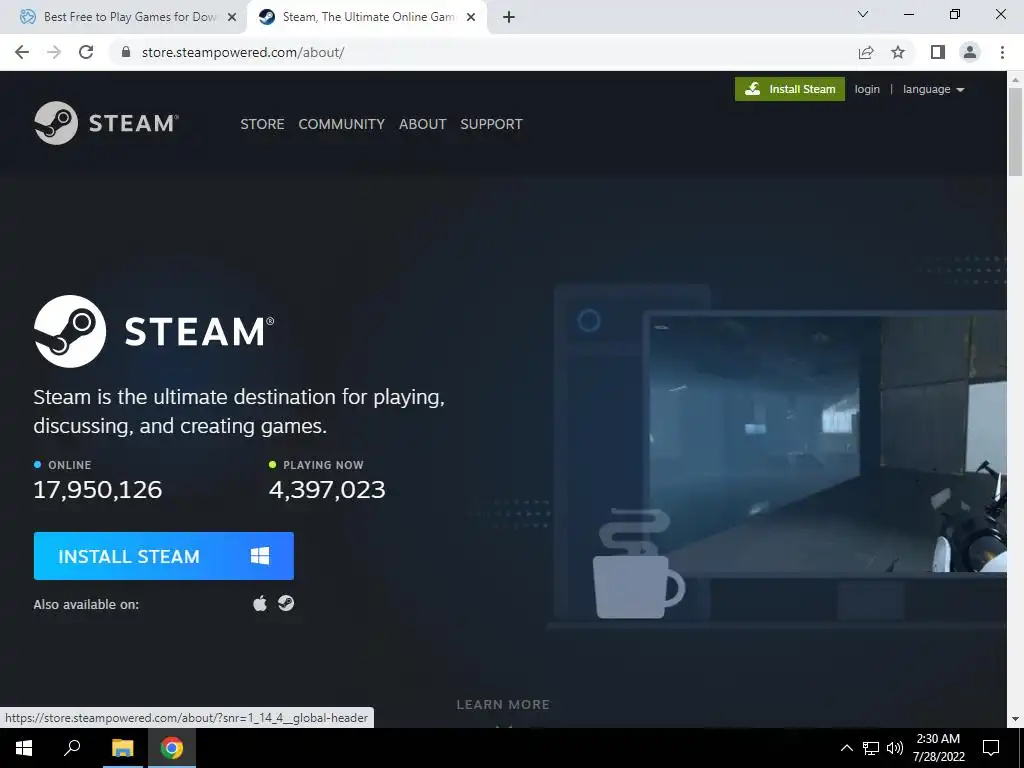Click the scrollbar up arrow
This screenshot has height=768, width=1024.
click(x=1015, y=79)
